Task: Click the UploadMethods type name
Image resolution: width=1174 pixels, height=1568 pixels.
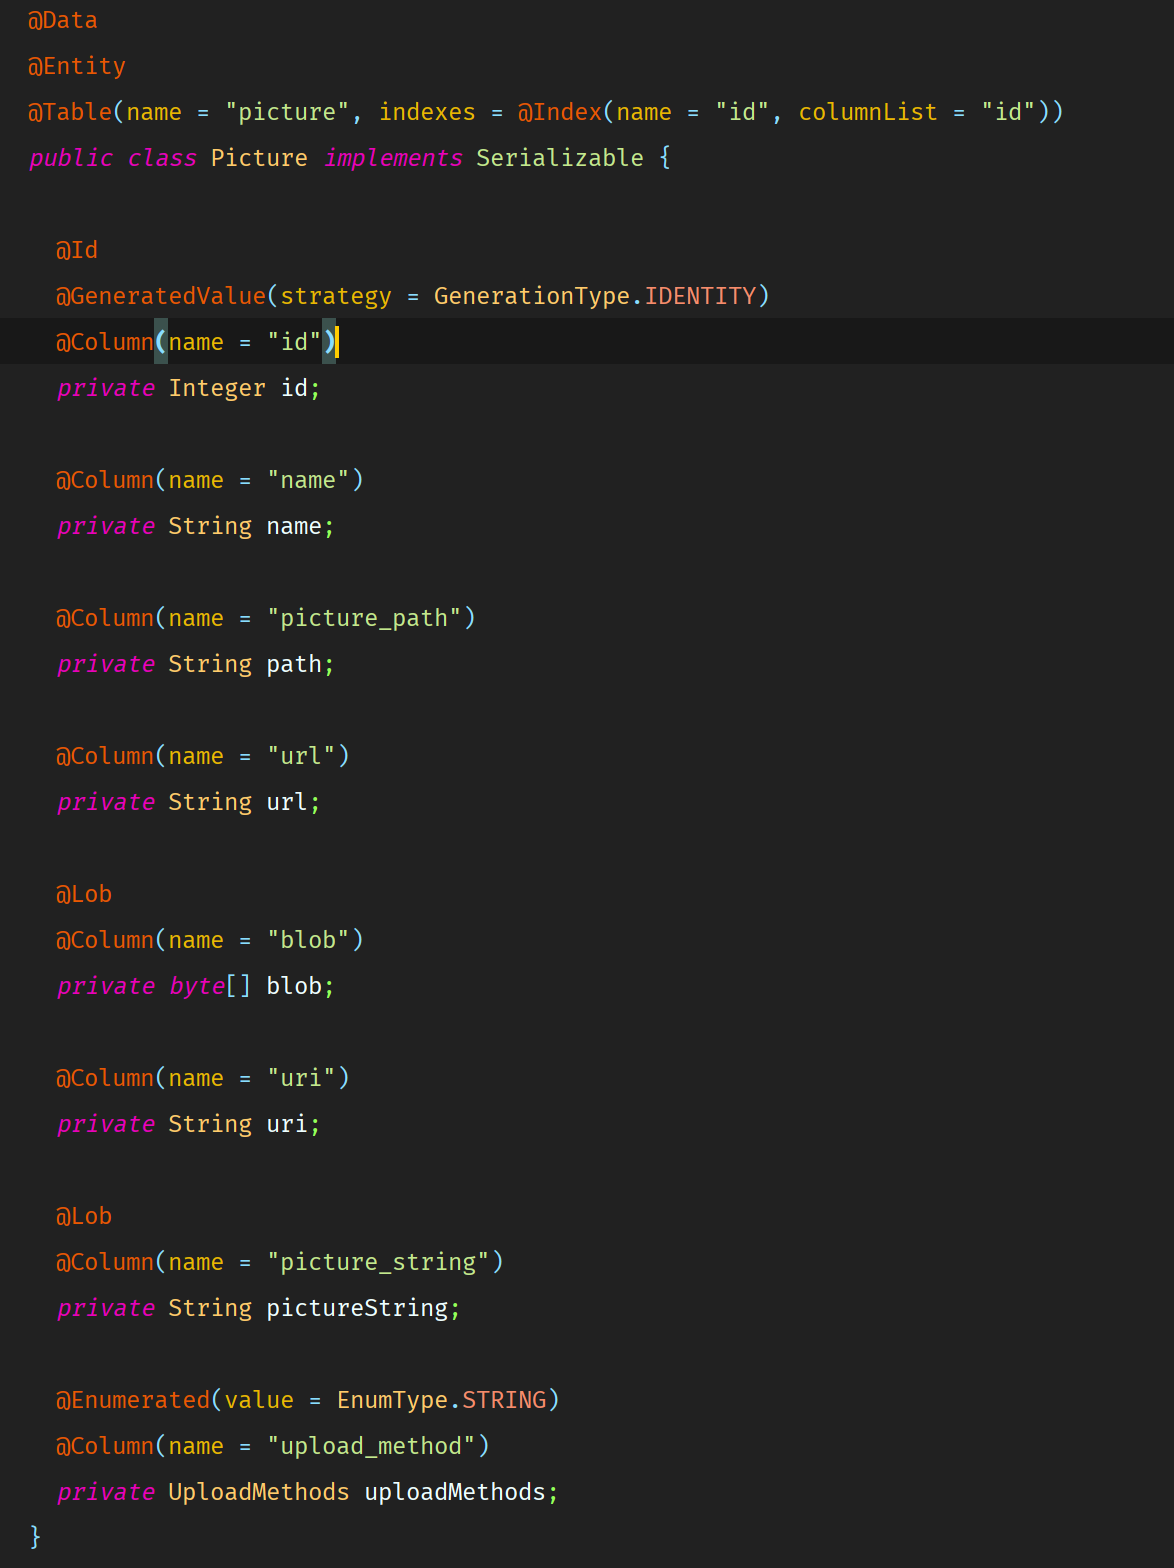Action: (x=259, y=1492)
